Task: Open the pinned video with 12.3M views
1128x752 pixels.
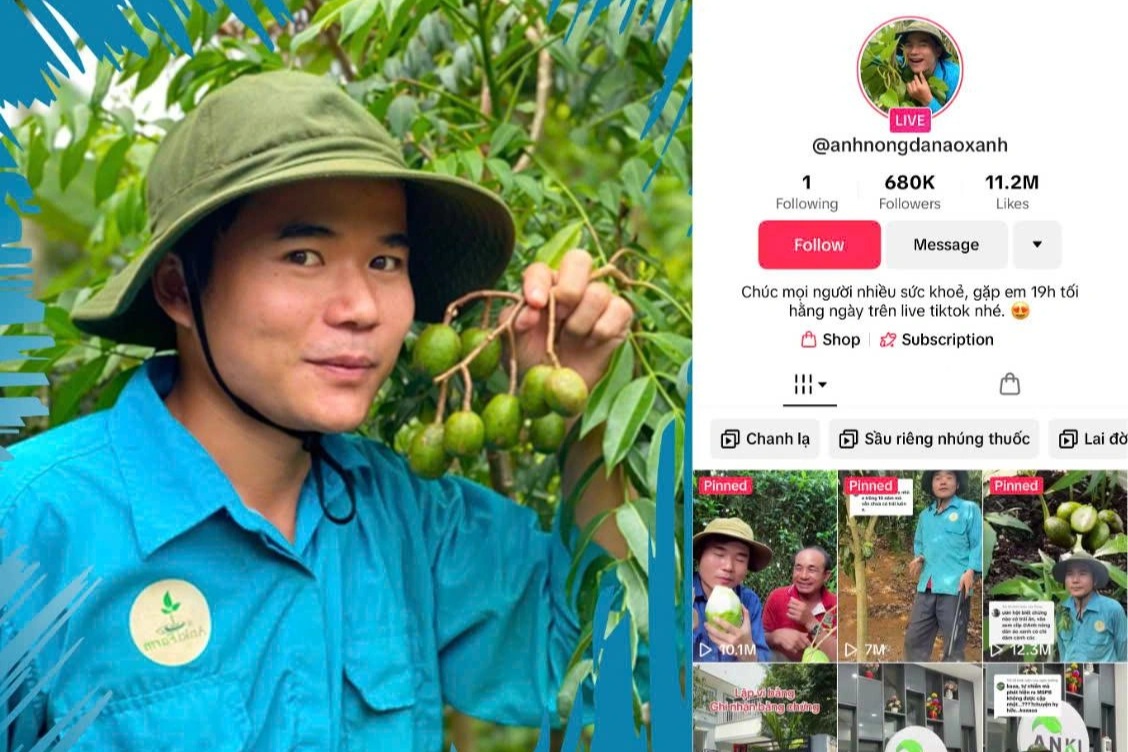Action: tap(1055, 566)
